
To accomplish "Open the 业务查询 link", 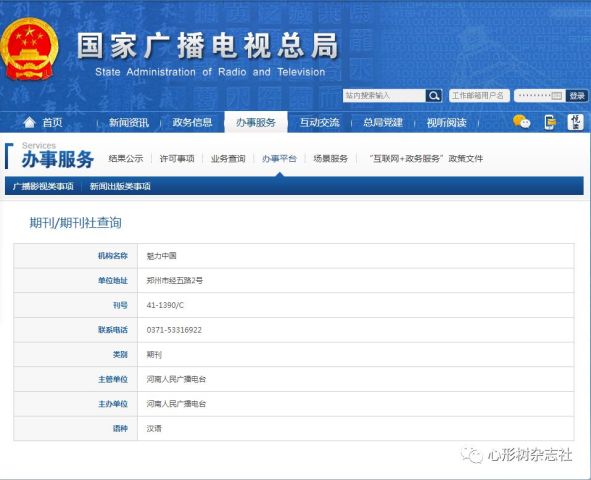I will click(228, 159).
